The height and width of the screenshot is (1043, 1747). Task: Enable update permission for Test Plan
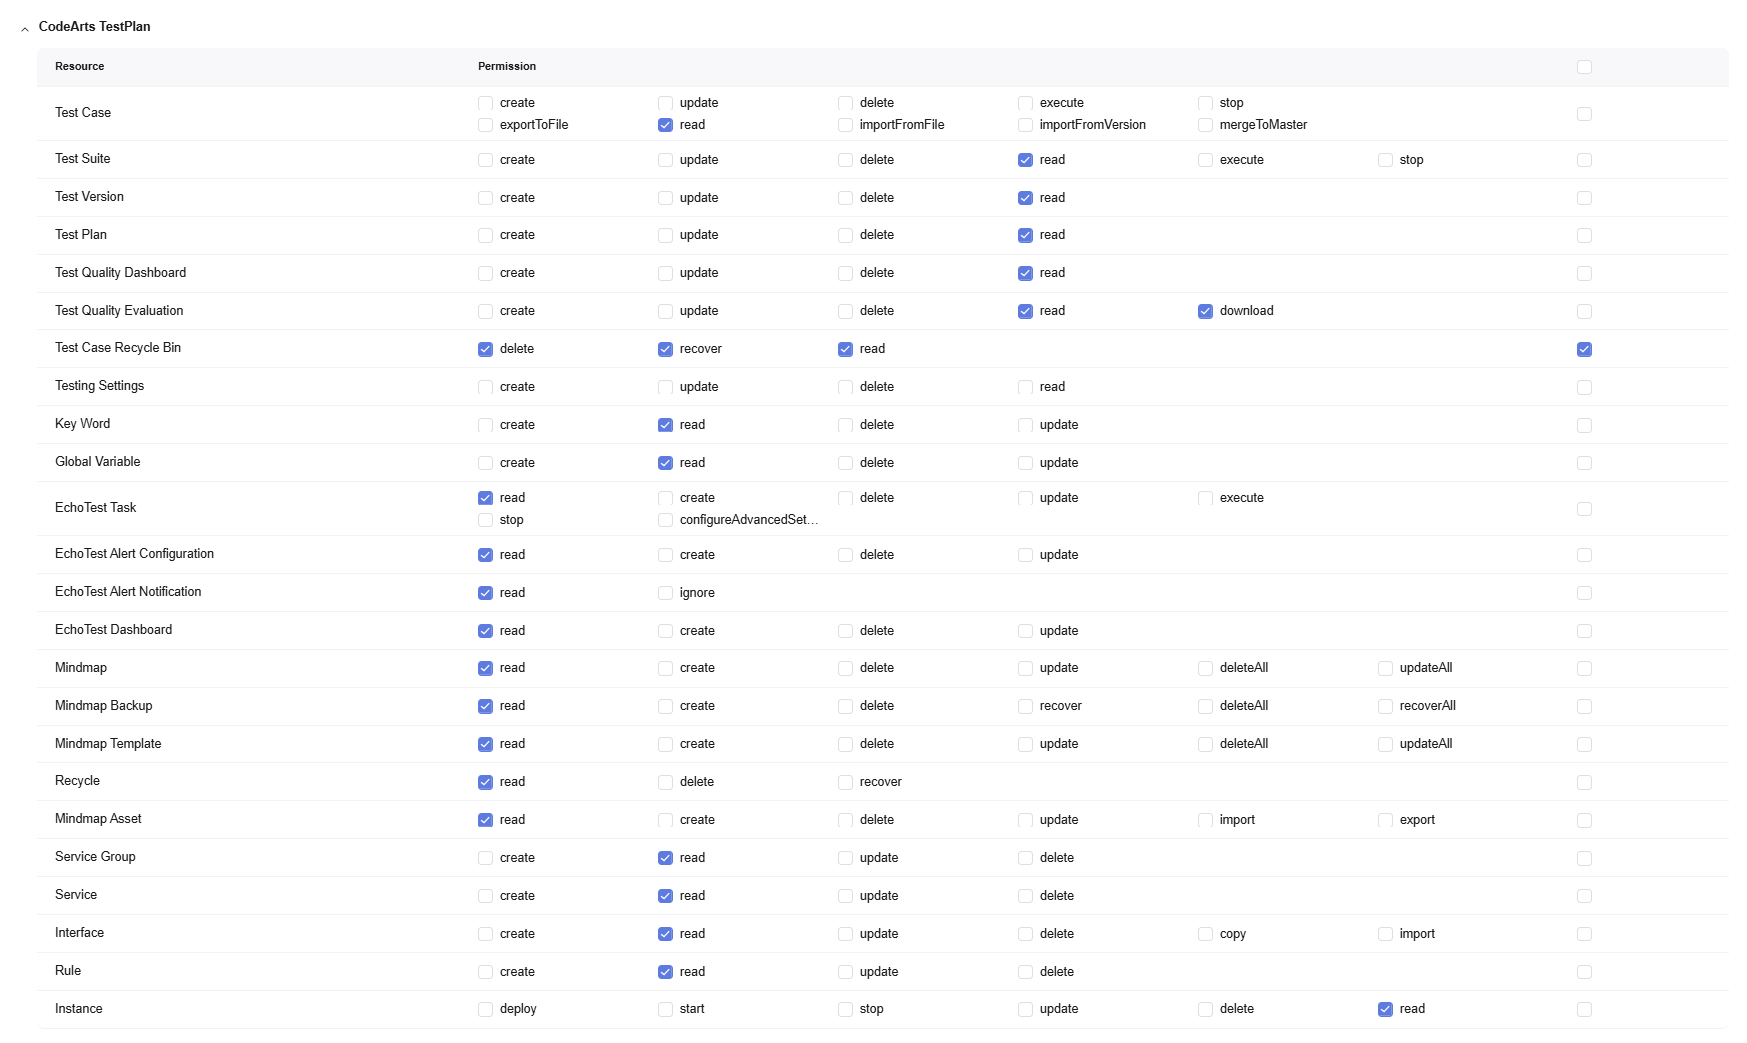click(x=665, y=235)
